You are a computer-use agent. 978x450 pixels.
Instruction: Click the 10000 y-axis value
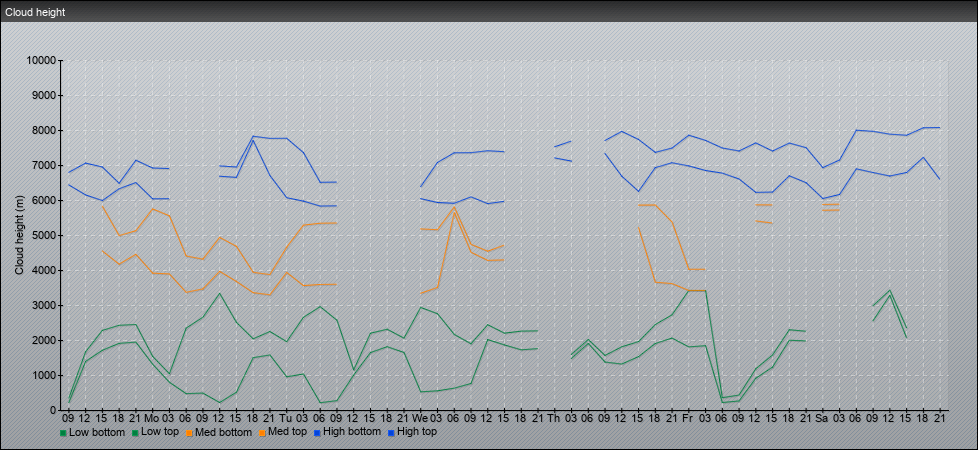pos(41,61)
